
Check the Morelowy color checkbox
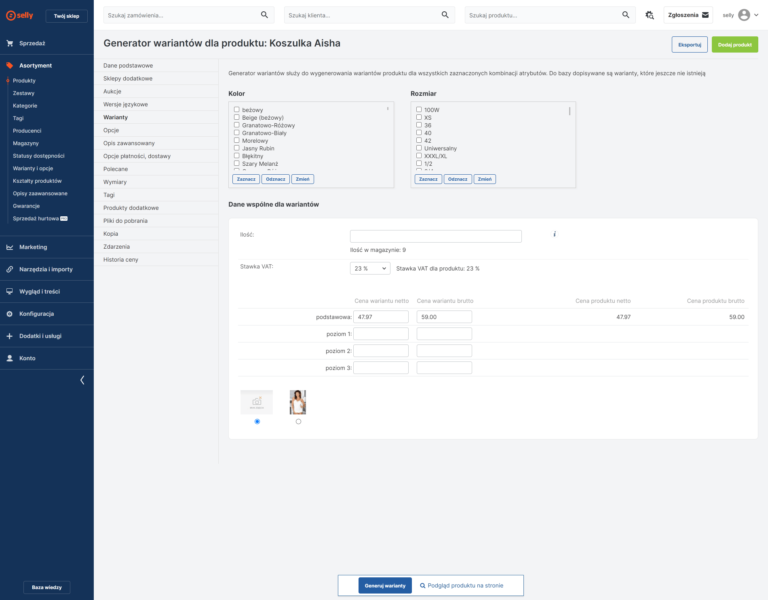237,140
